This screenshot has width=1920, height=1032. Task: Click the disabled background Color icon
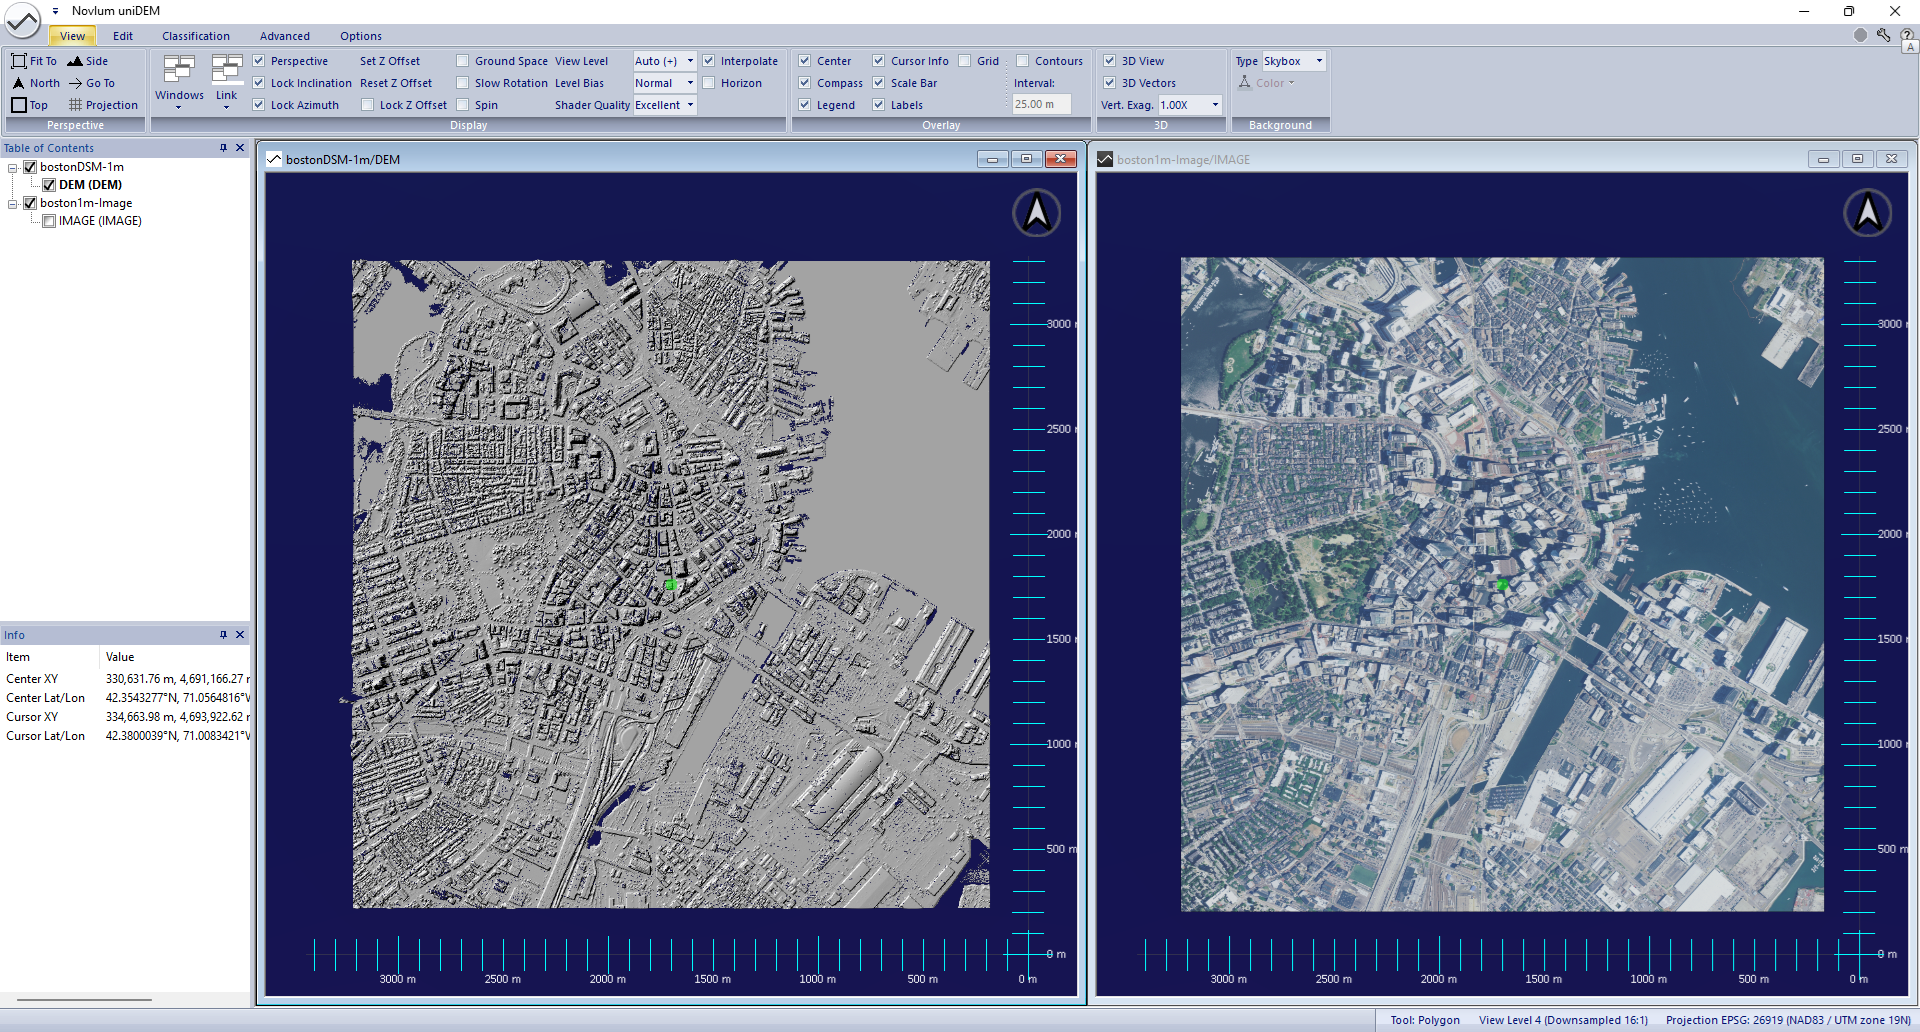(x=1245, y=83)
